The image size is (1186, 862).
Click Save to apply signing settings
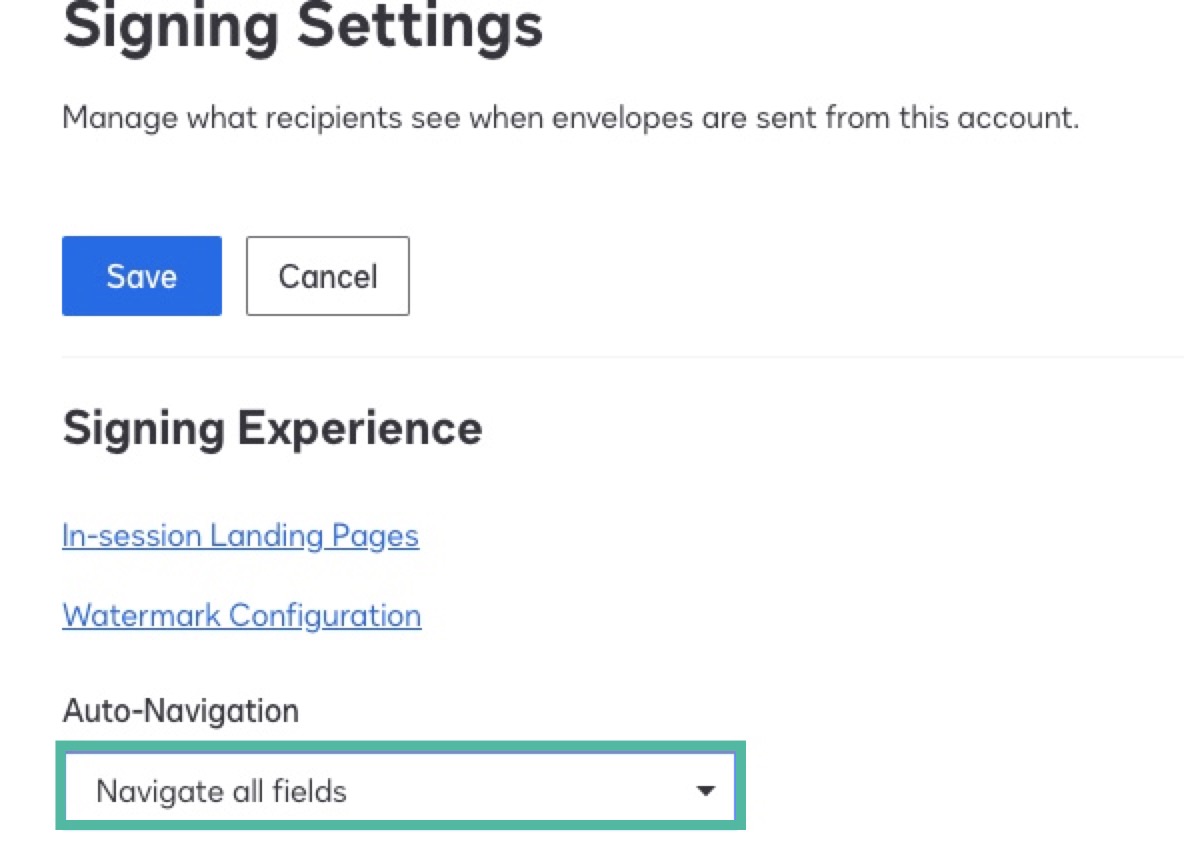(141, 276)
